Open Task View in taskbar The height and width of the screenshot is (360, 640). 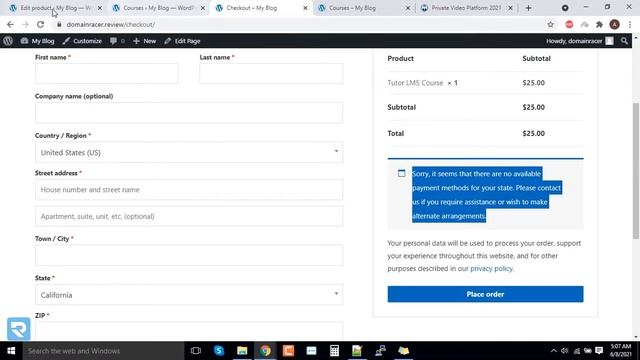tap(196, 351)
